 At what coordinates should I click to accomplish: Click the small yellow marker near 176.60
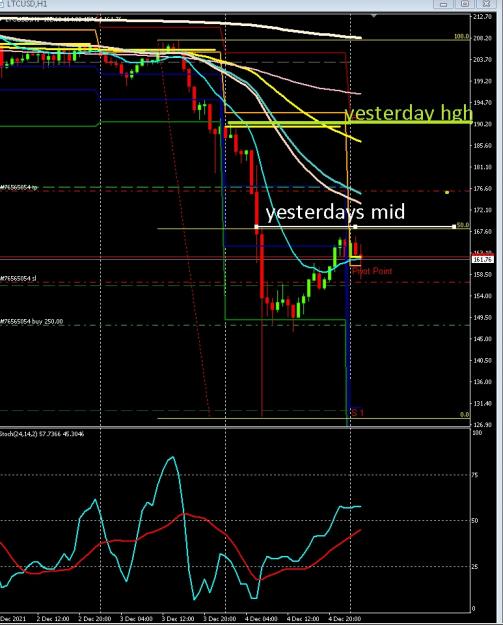pos(447,193)
